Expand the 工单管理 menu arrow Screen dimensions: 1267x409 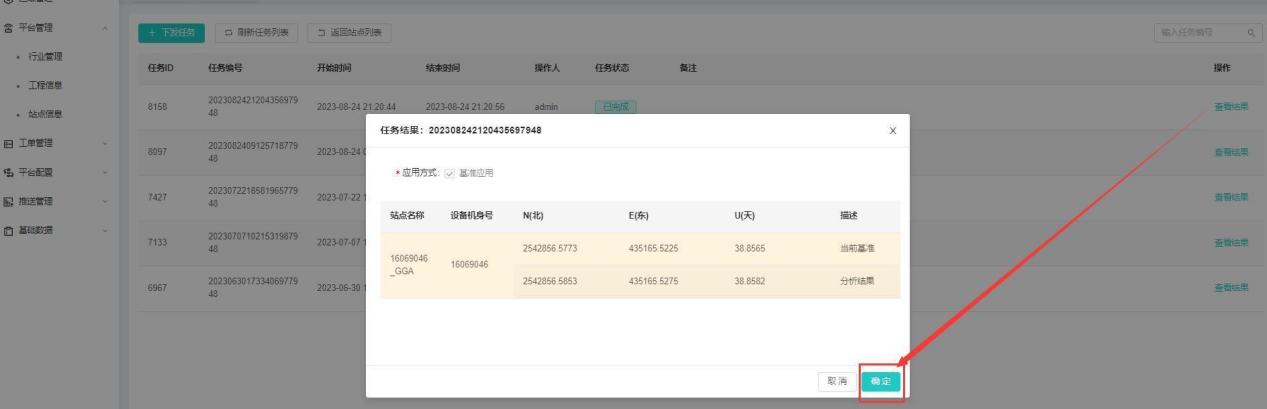105,143
